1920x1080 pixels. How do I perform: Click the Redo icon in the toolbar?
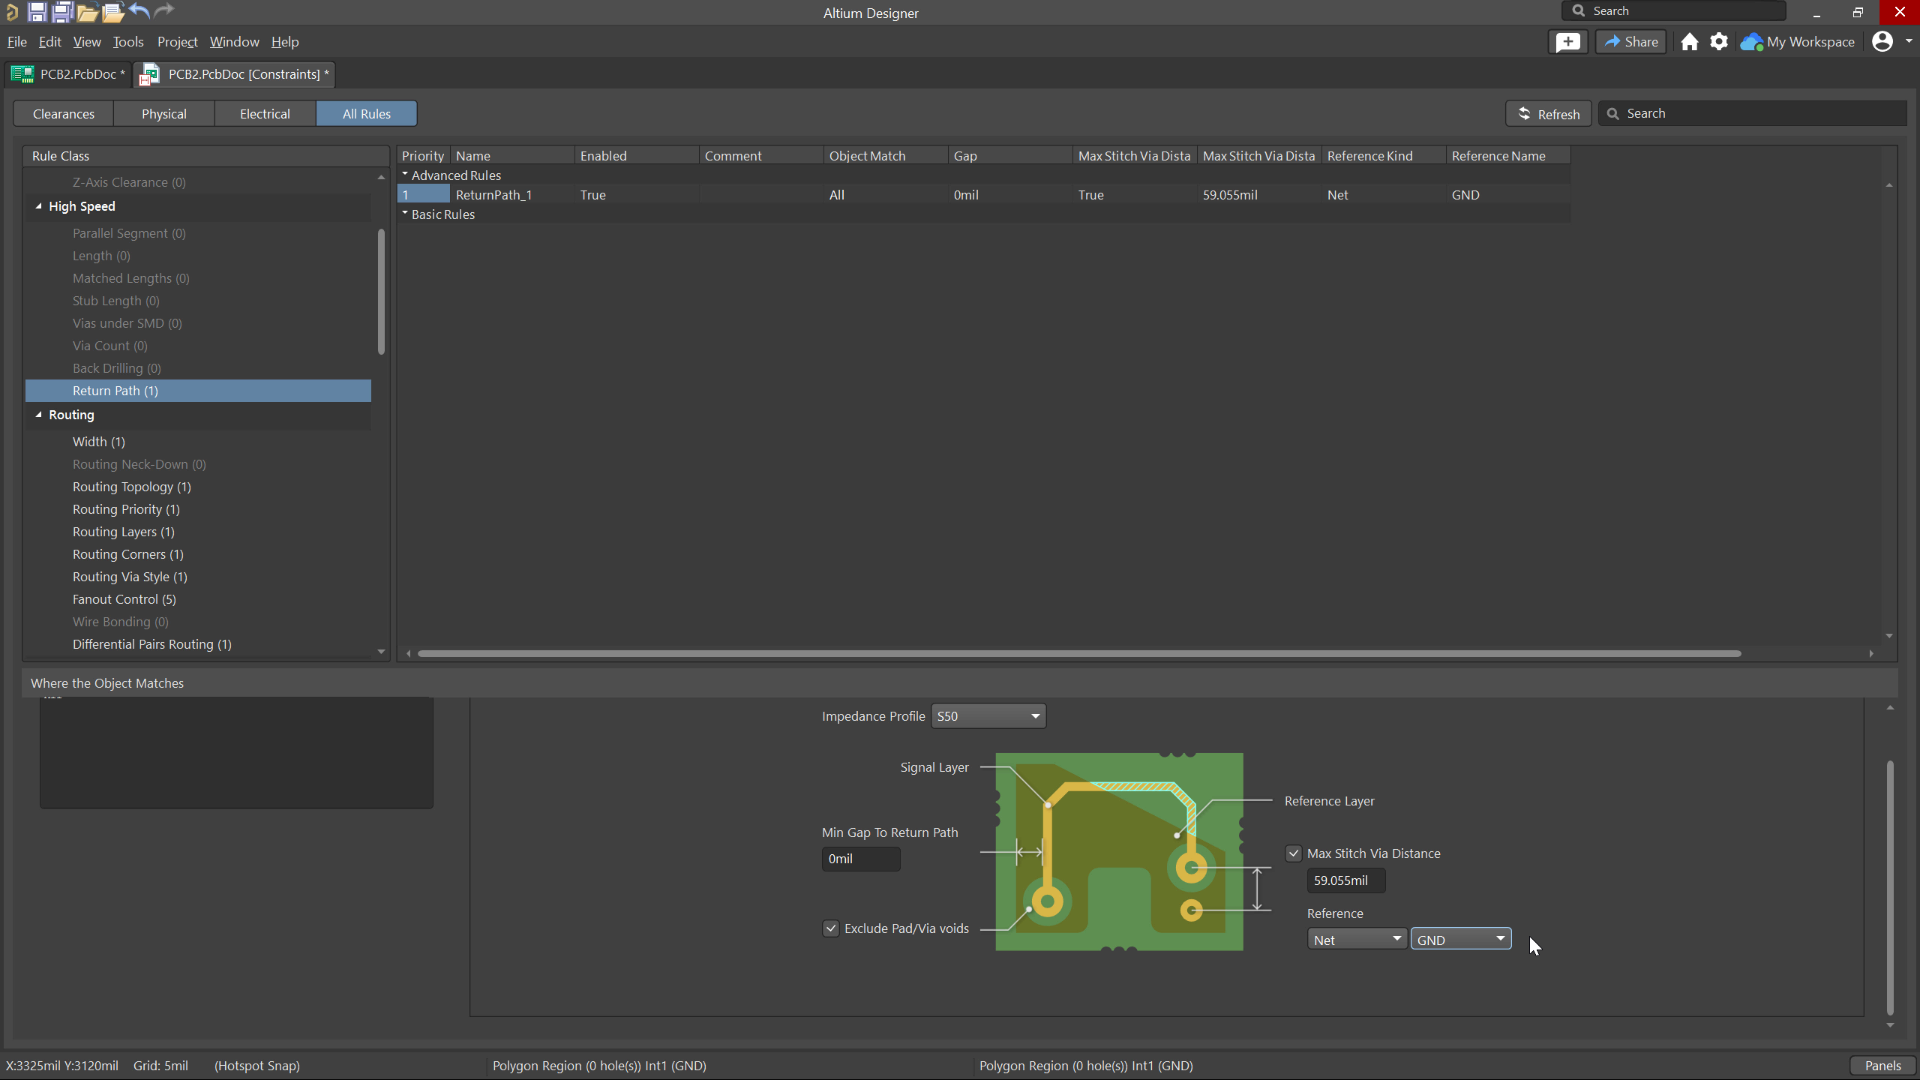tap(163, 12)
